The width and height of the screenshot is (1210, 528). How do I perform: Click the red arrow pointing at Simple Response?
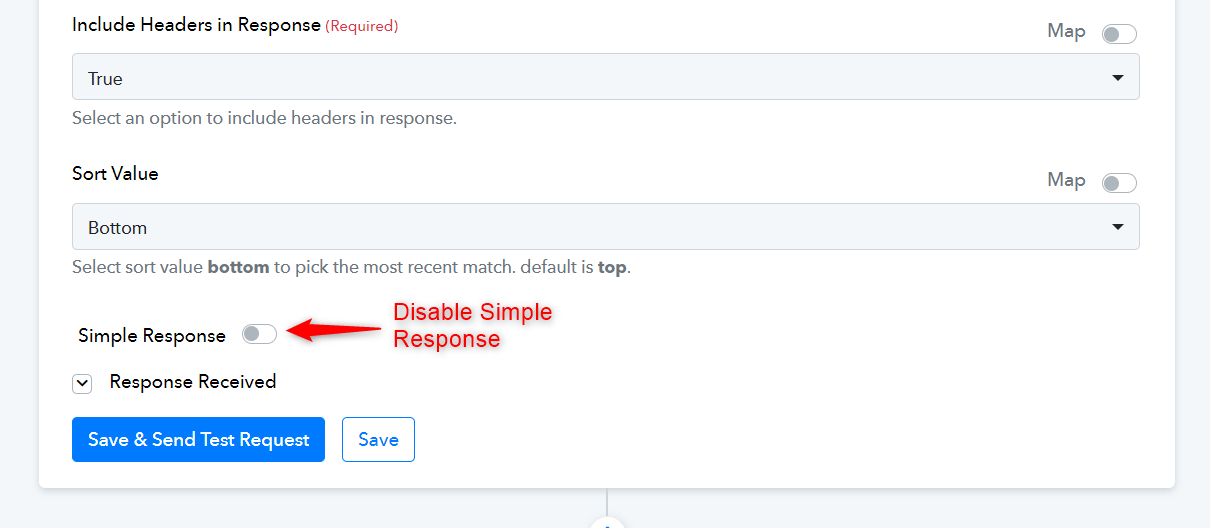[334, 329]
